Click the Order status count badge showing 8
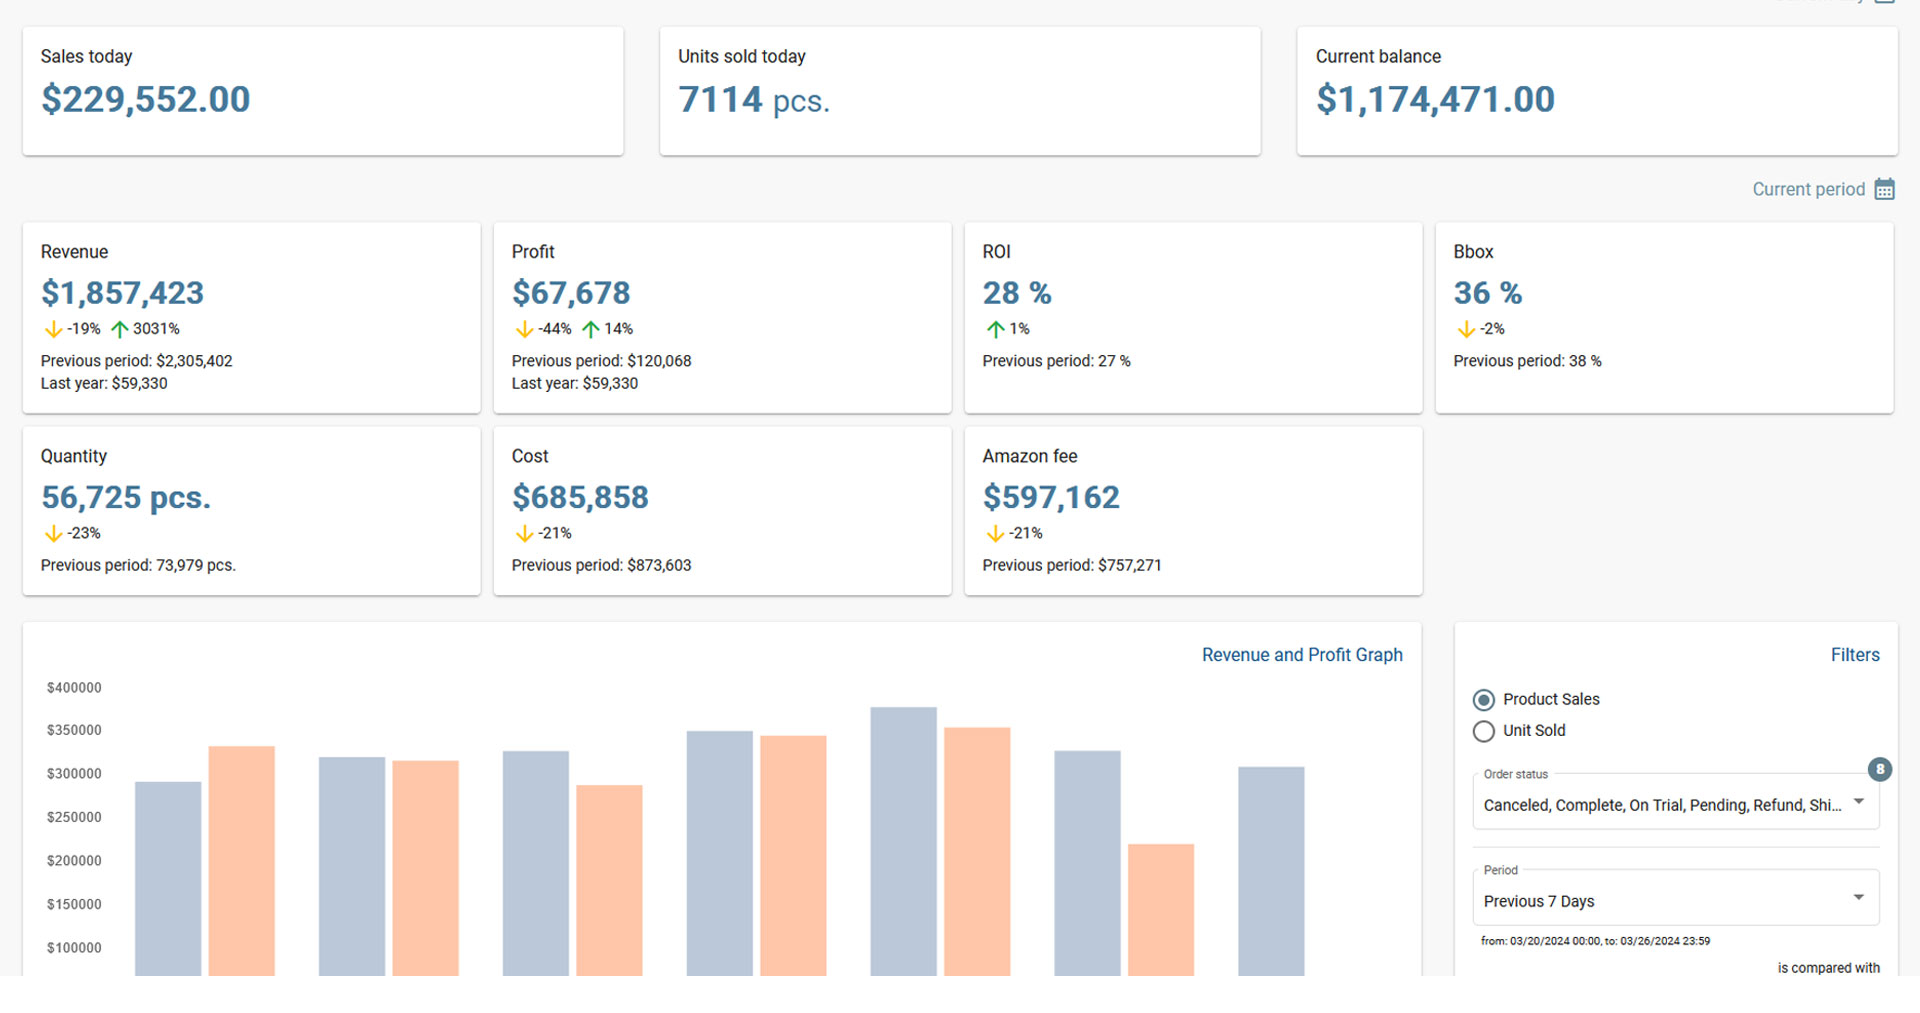The image size is (1920, 1013). point(1879,769)
